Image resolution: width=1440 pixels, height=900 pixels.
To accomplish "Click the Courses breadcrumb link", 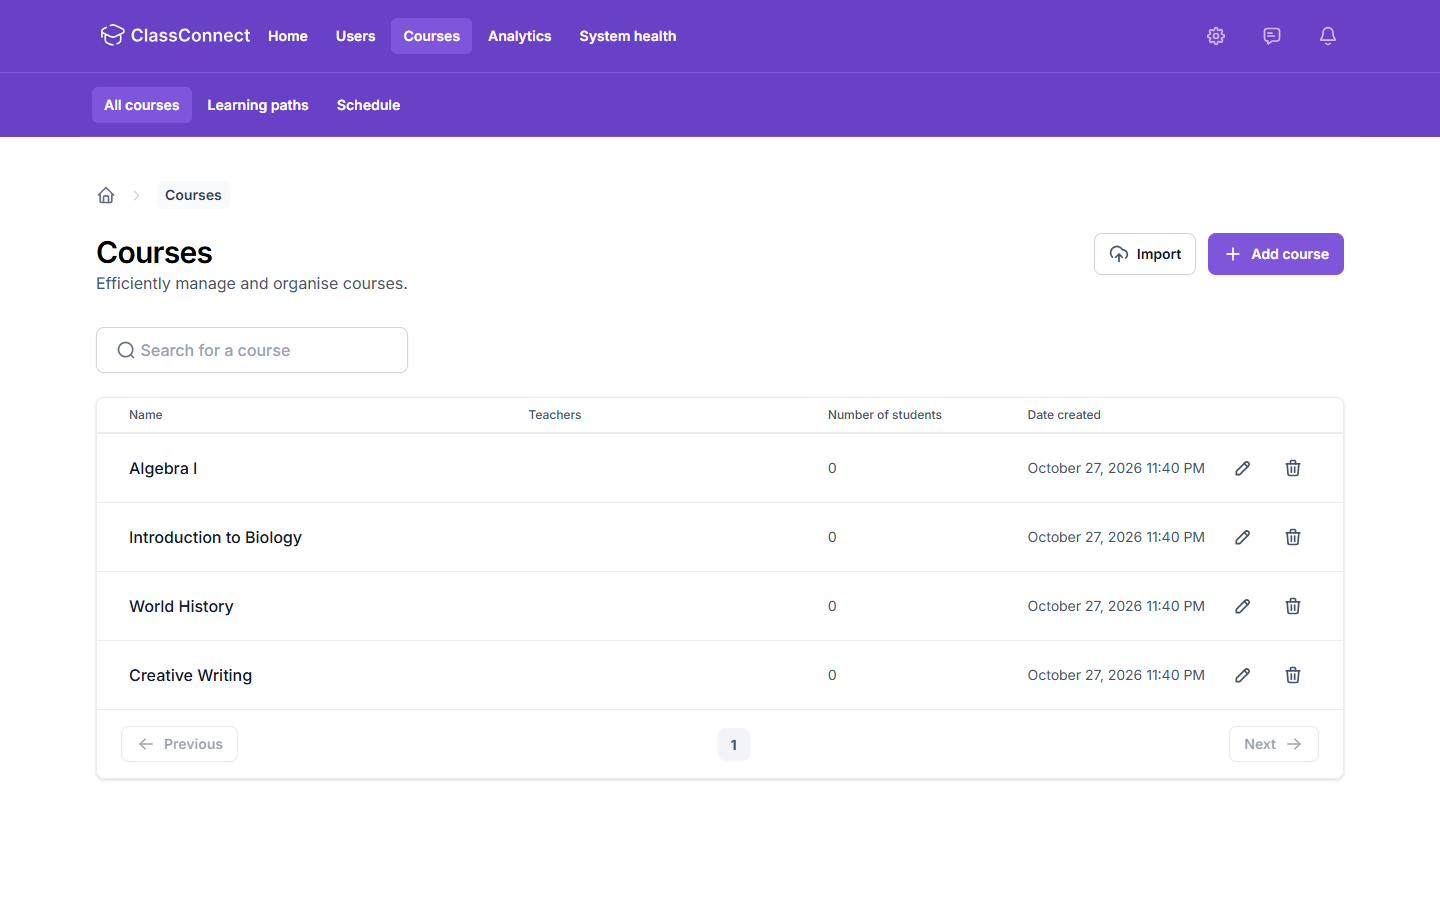I will [193, 195].
